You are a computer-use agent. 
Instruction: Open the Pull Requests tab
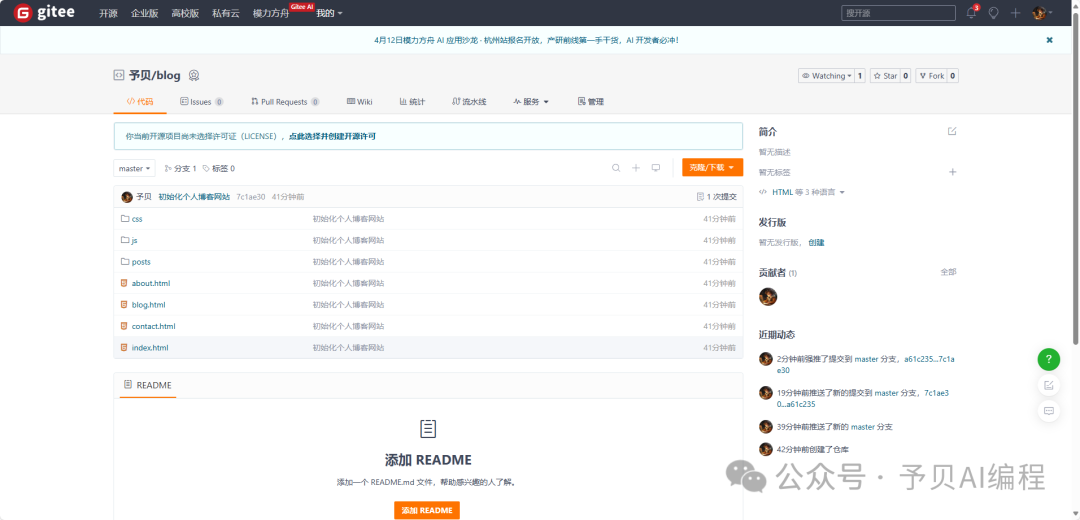(284, 102)
